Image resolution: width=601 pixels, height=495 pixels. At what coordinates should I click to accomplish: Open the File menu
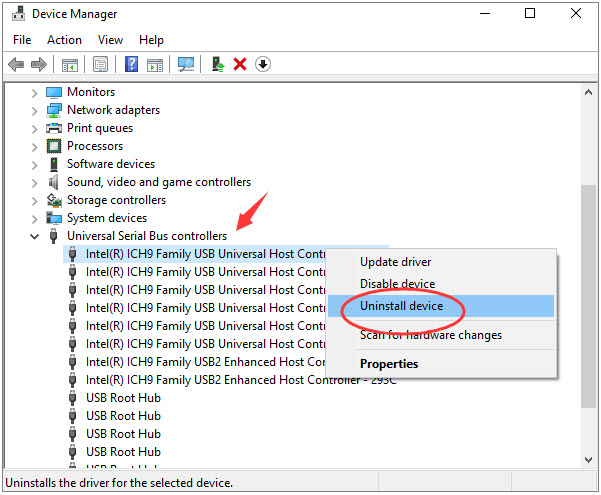(x=22, y=40)
